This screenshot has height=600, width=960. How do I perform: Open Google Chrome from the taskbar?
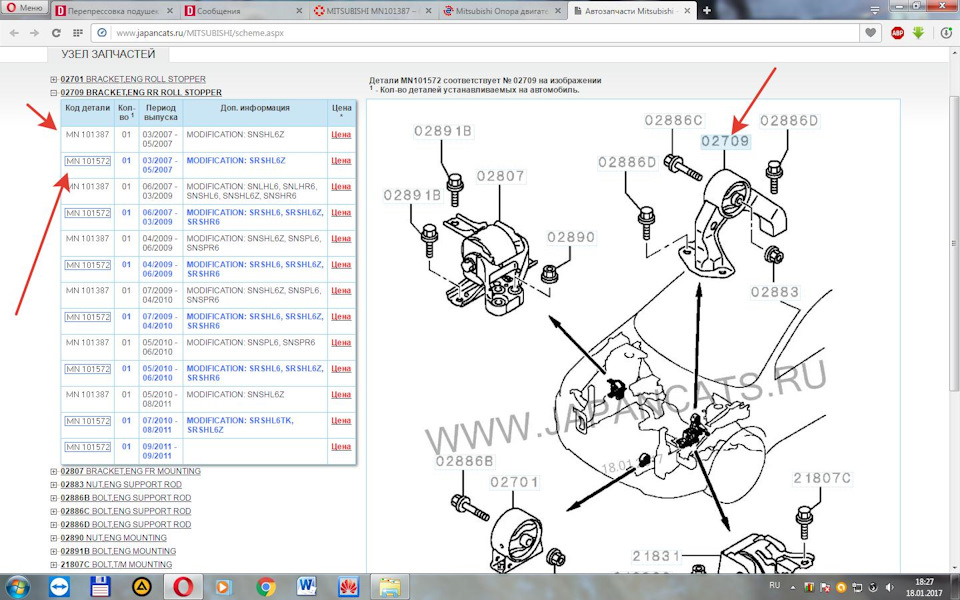[x=265, y=586]
